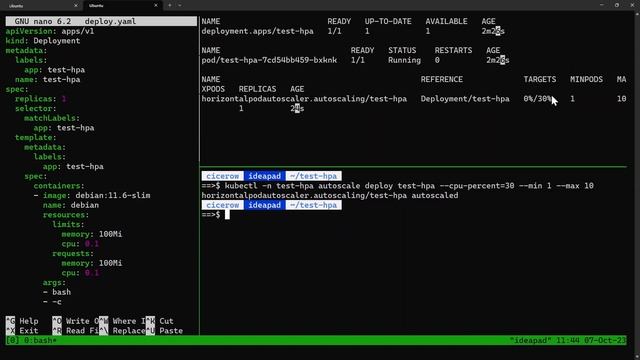Click the ^R Read File shortcut

pyautogui.click(x=76, y=331)
